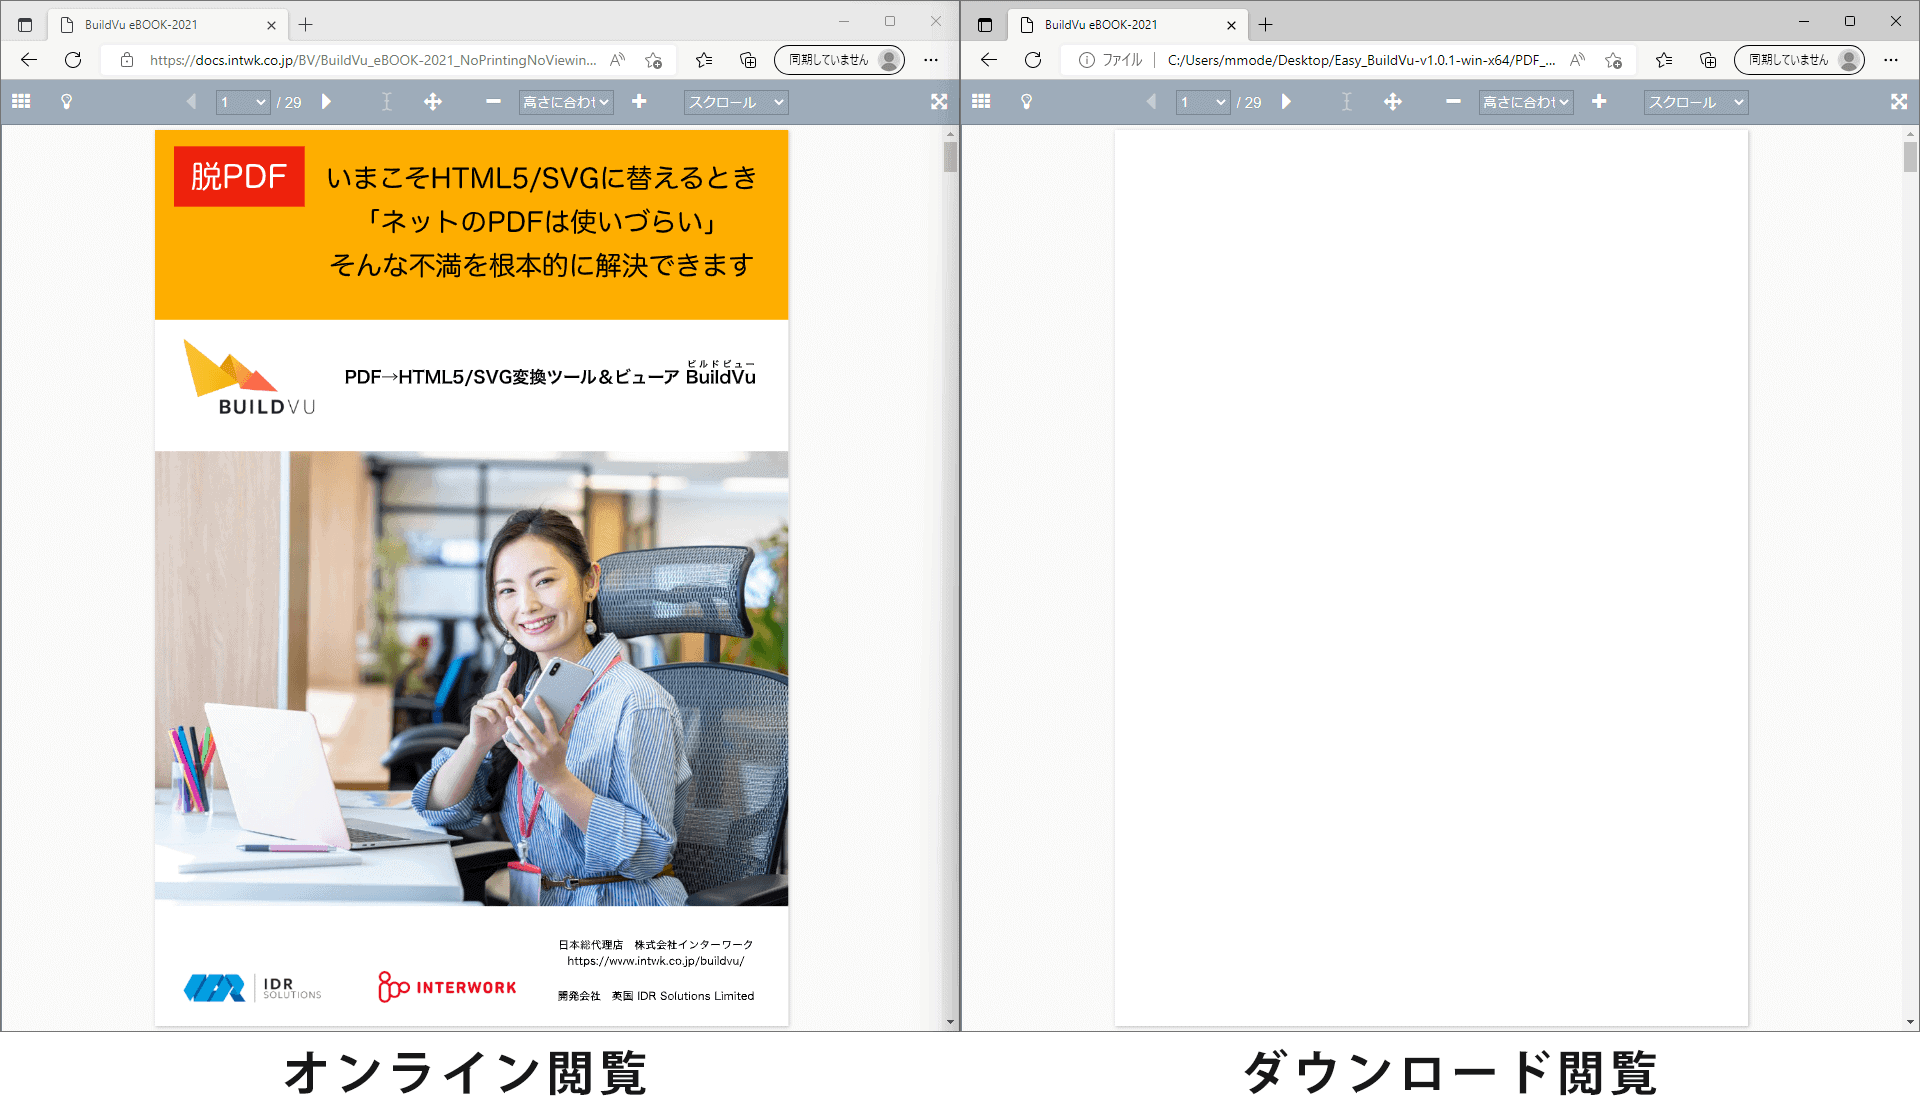This screenshot has height=1116, width=1920.
Task: Enter fullscreen in right viewer
Action: coord(1899,101)
